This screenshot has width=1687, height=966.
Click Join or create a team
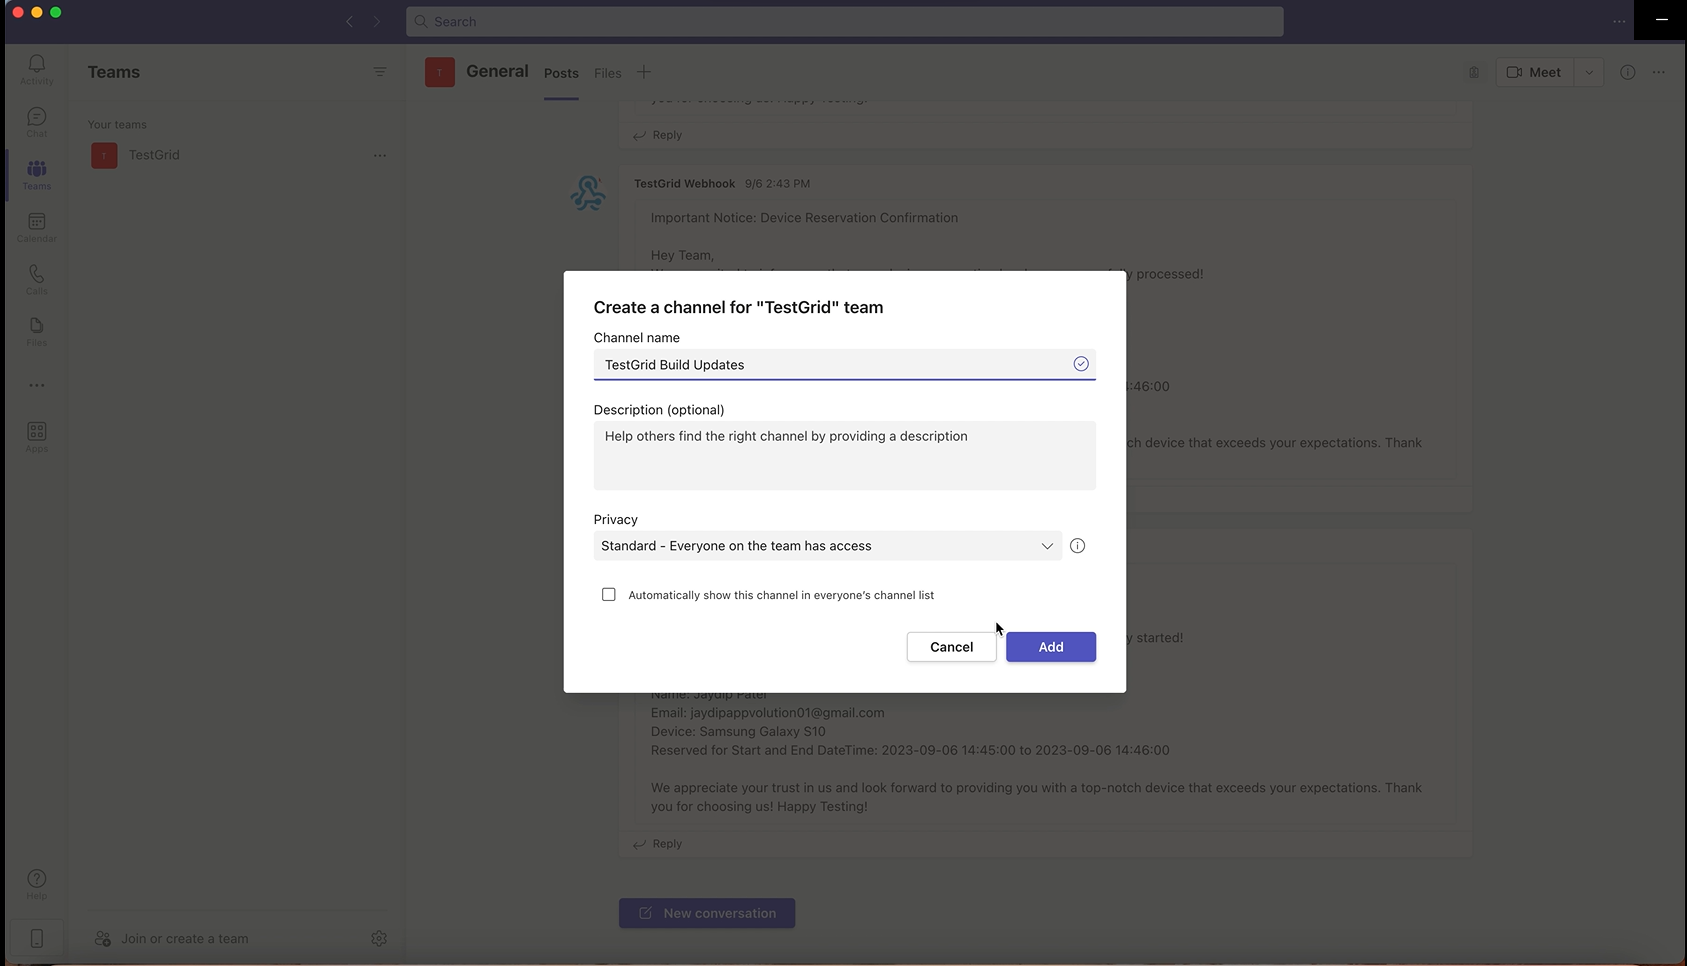tap(184, 939)
